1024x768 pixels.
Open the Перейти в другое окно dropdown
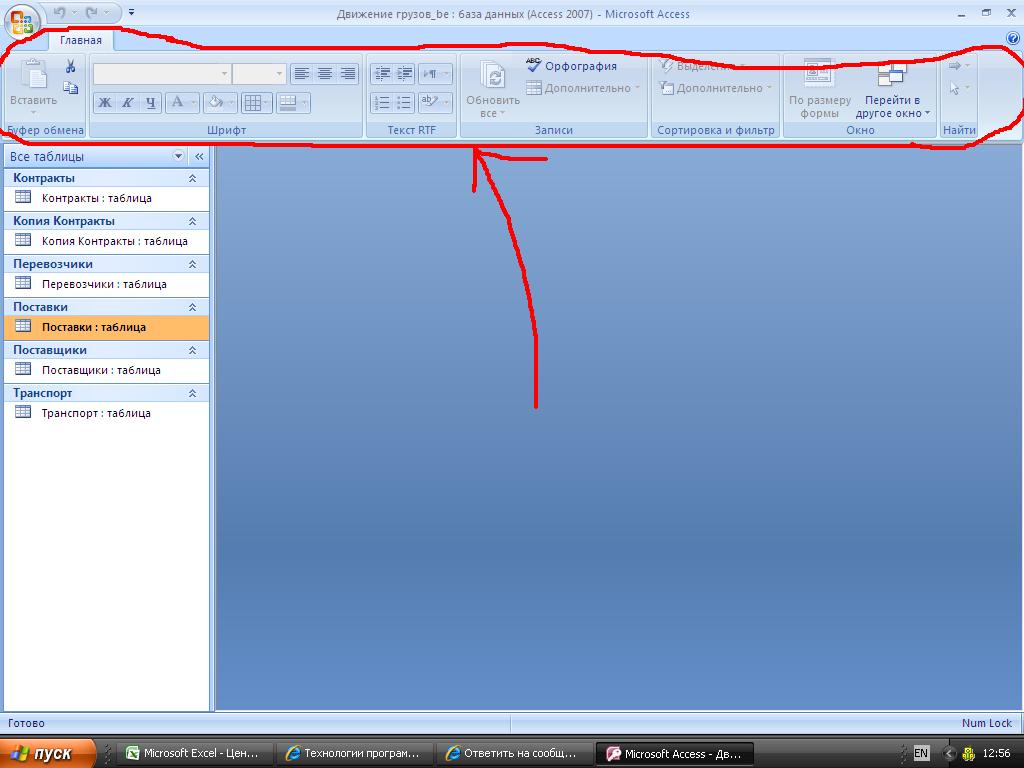point(892,89)
